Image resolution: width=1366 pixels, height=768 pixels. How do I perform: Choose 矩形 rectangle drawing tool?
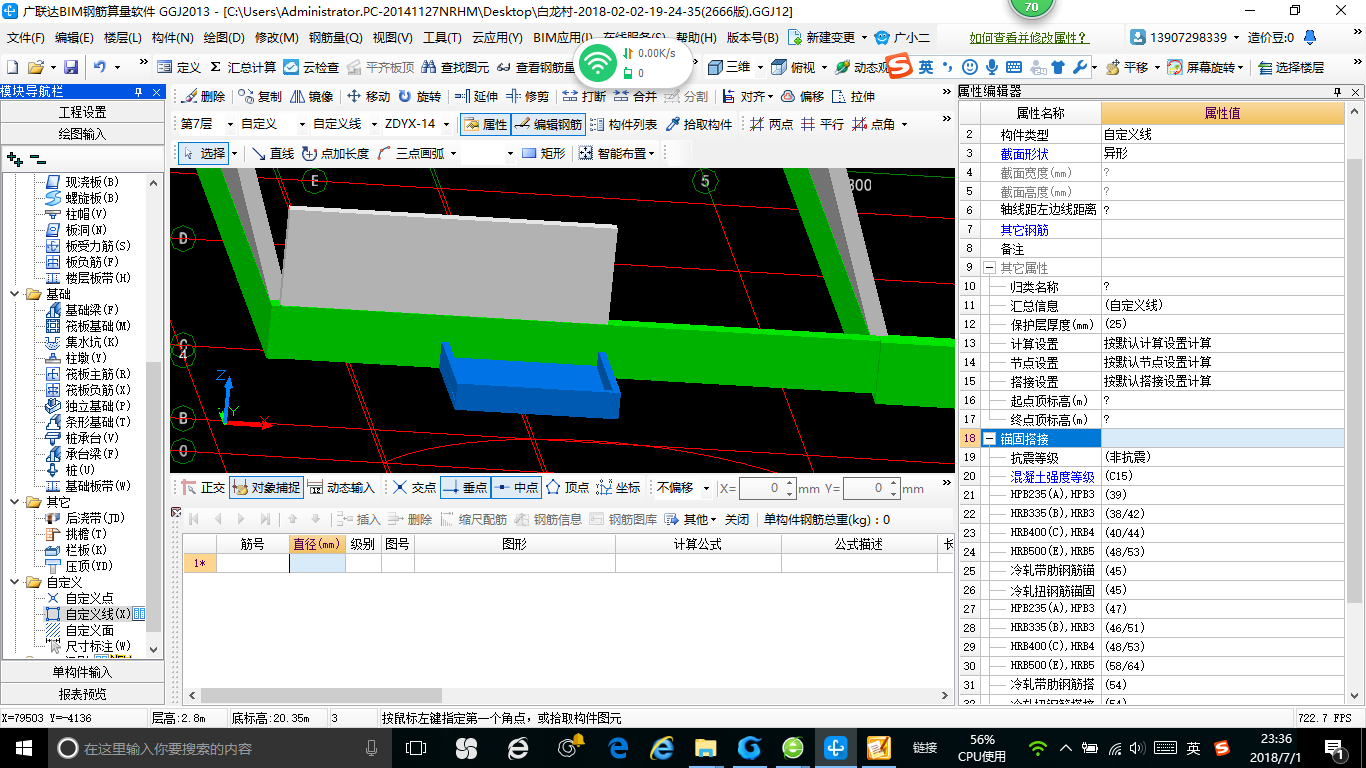[544, 153]
